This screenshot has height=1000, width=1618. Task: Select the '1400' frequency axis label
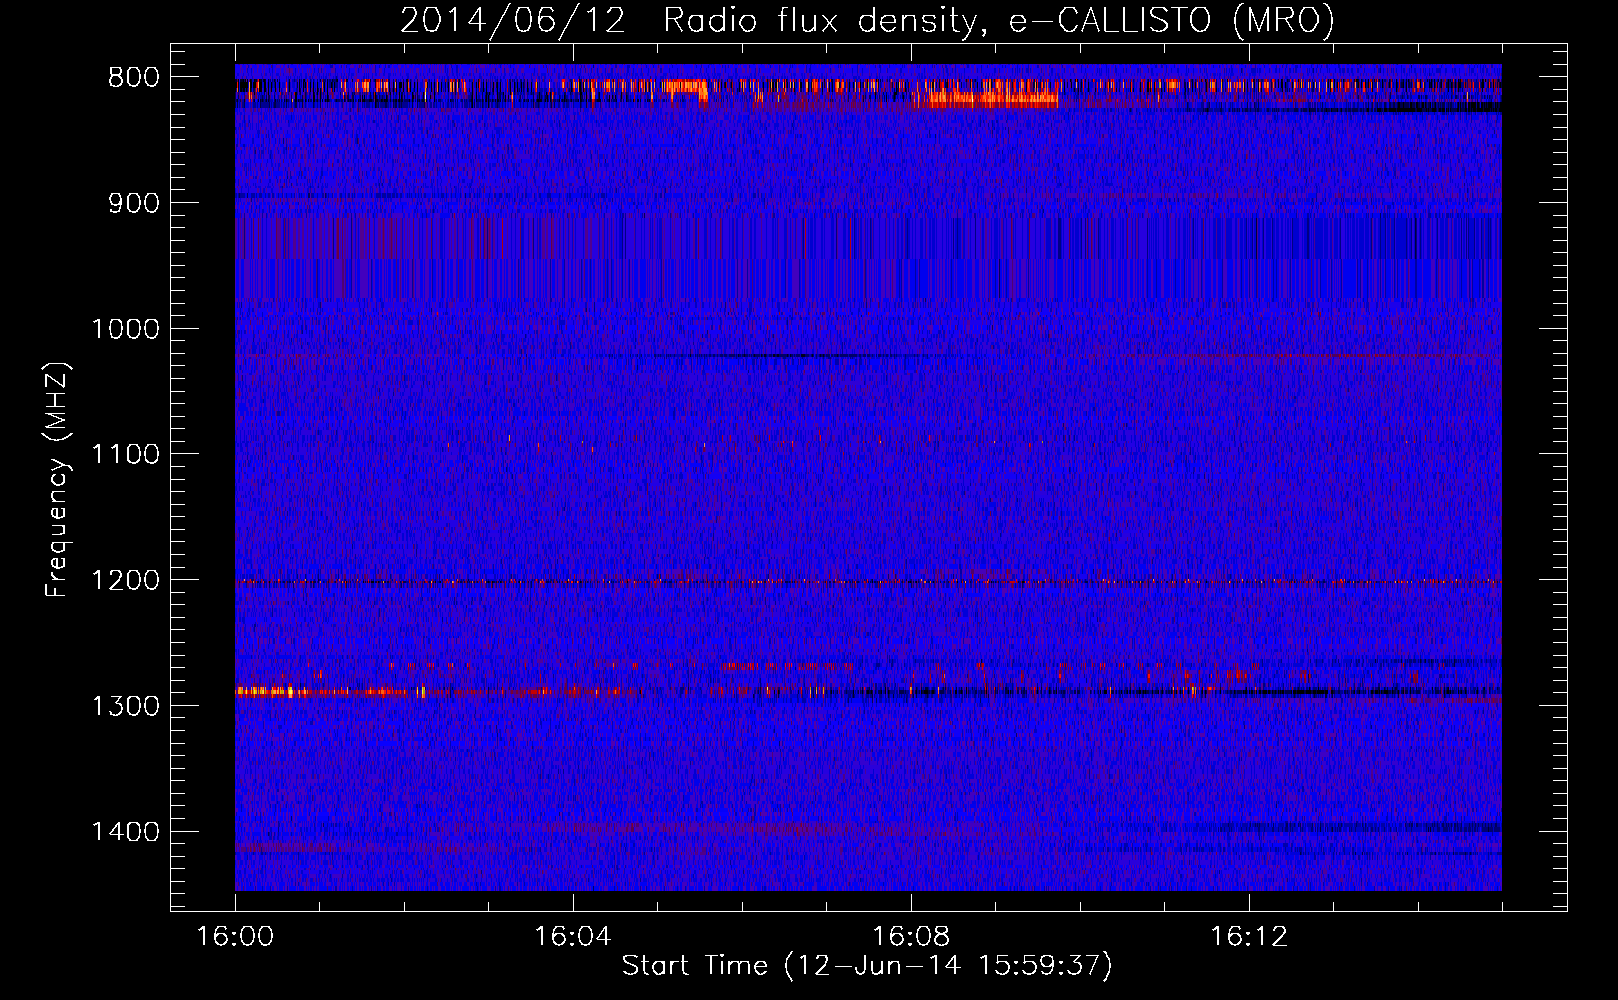tap(125, 832)
